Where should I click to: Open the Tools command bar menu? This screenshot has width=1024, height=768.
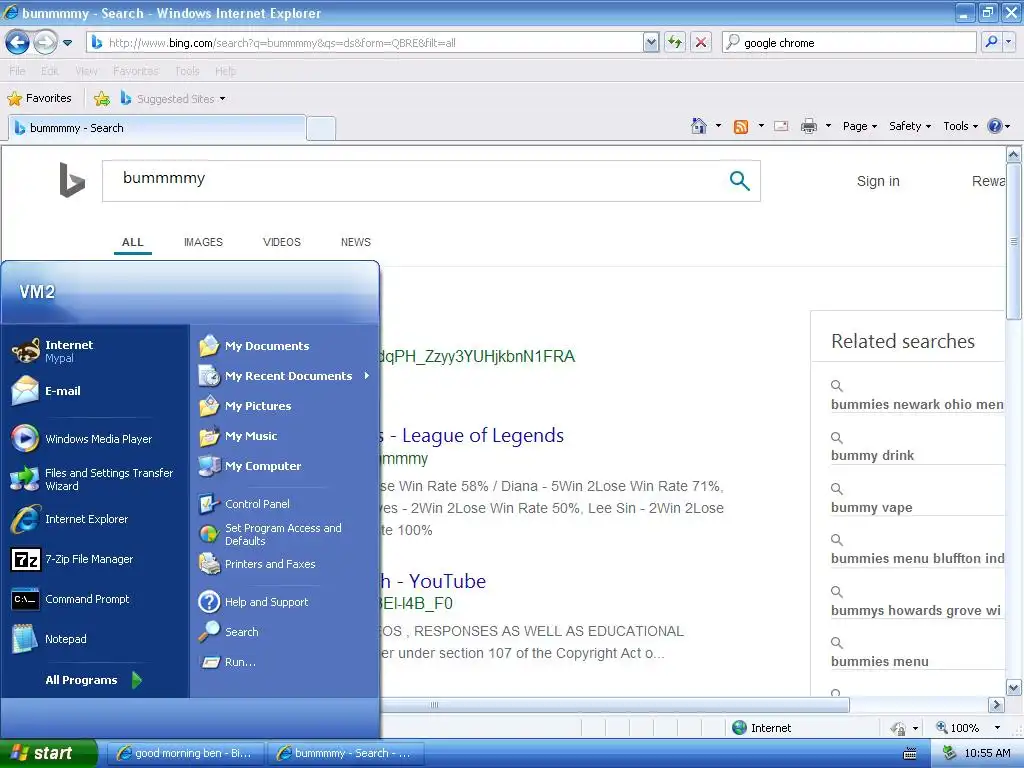click(x=960, y=126)
